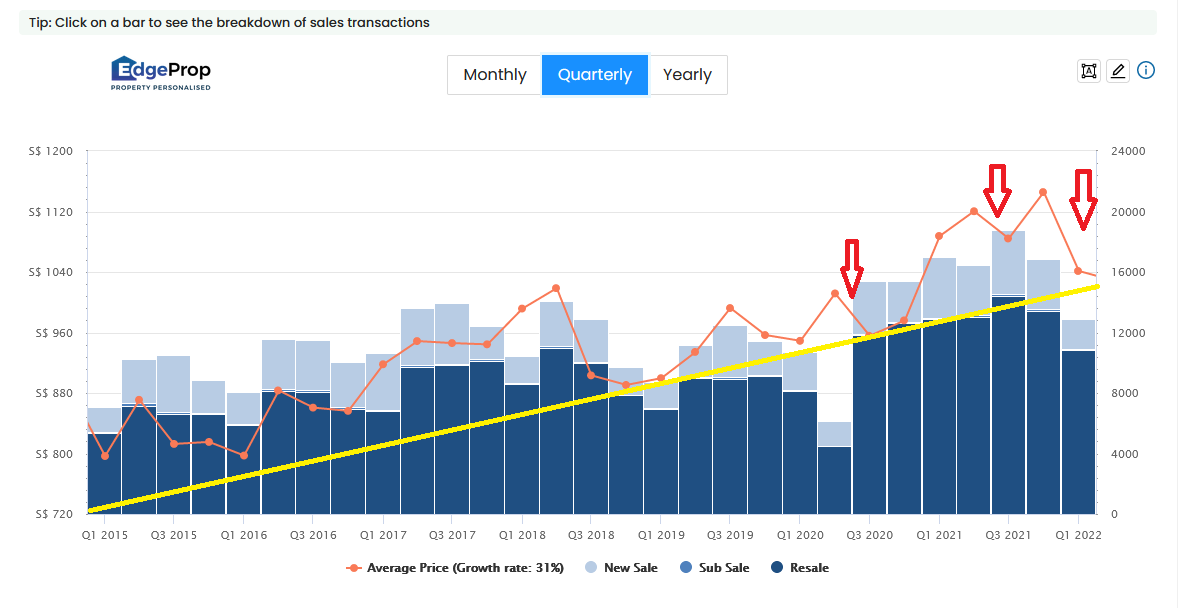Click the Resale bar above Q1 2018
The image size is (1195, 608).
click(x=521, y=450)
